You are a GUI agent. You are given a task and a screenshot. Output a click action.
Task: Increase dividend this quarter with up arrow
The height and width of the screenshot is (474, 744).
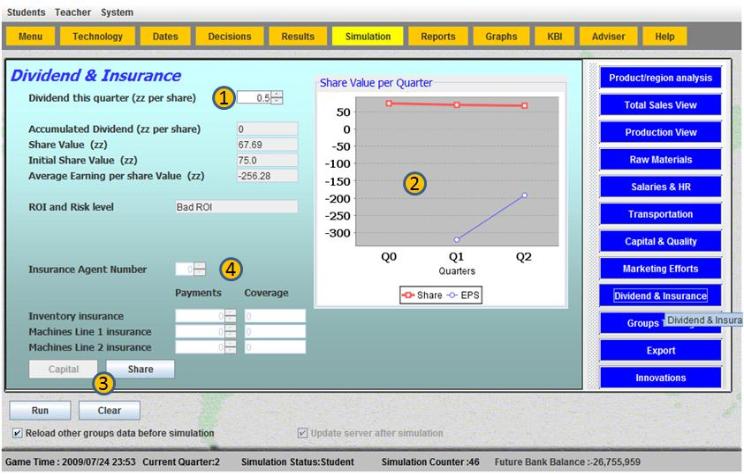pyautogui.click(x=277, y=93)
